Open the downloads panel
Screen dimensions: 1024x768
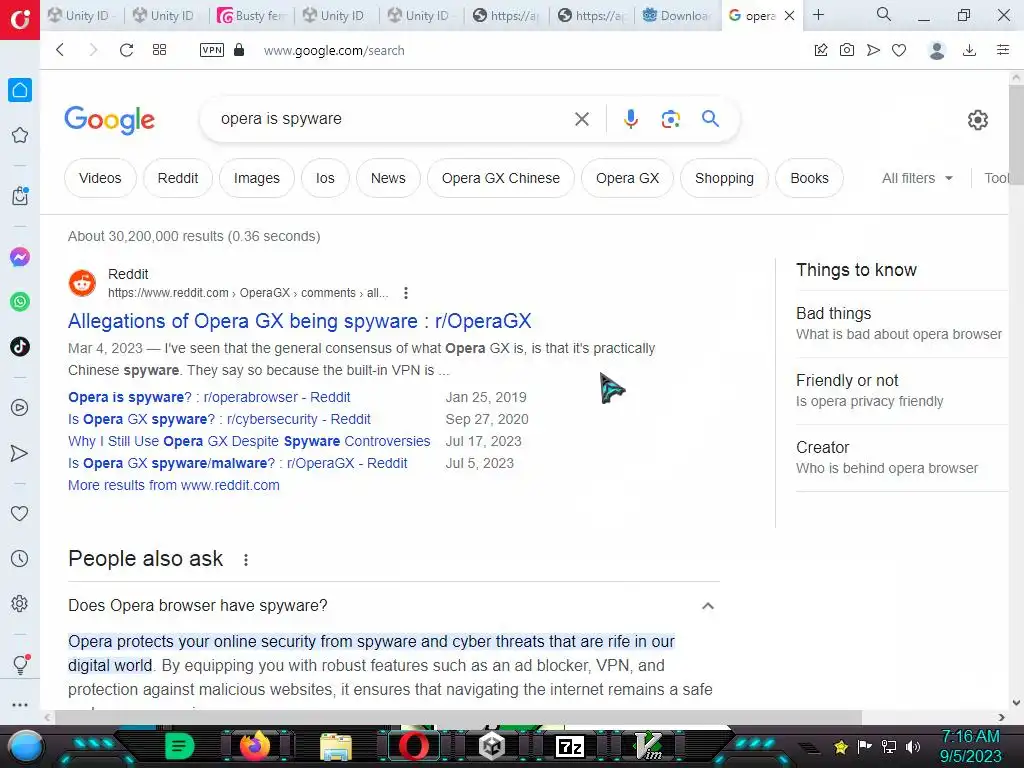click(970, 50)
